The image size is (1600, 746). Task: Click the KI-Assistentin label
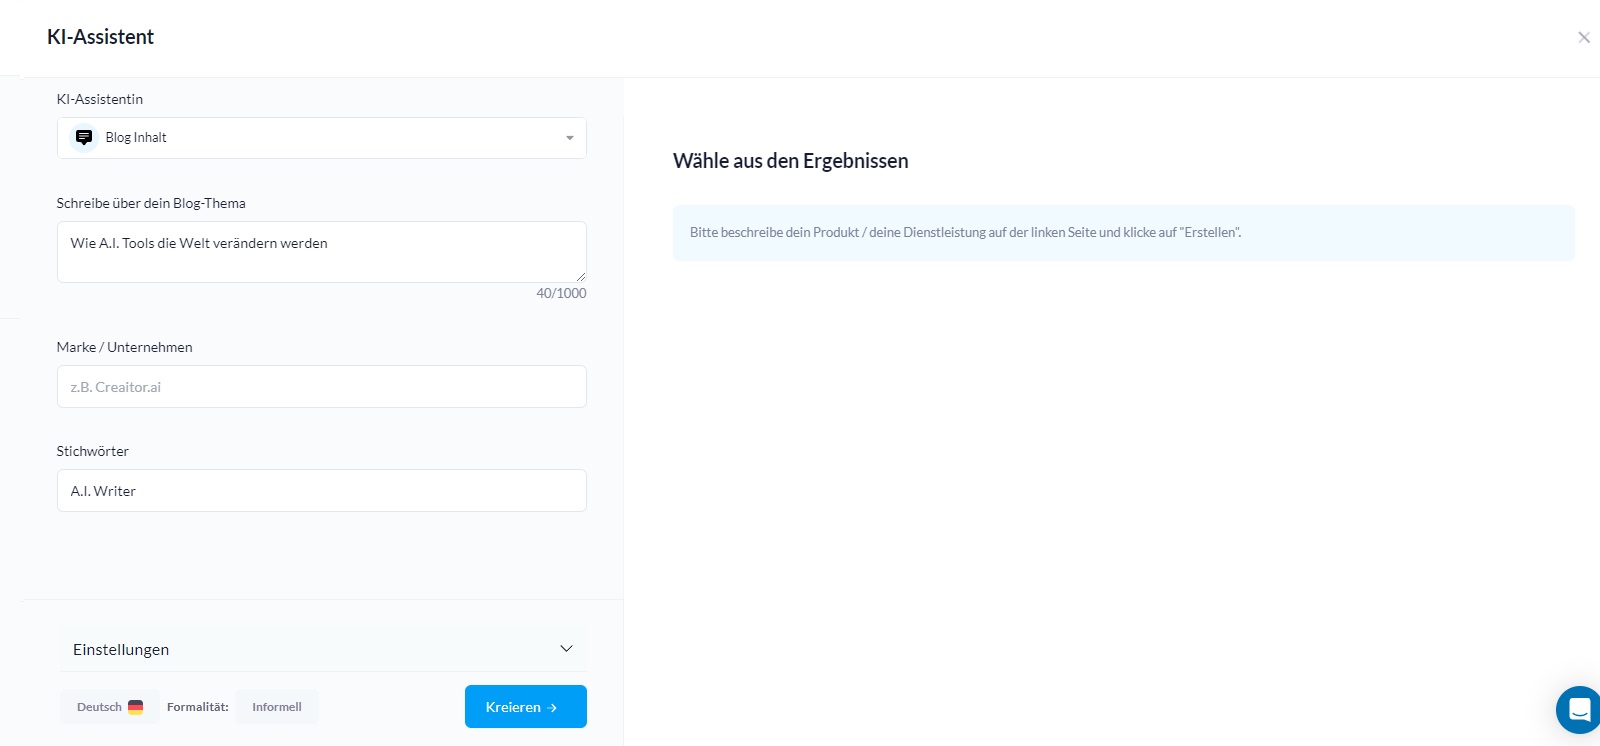point(100,99)
